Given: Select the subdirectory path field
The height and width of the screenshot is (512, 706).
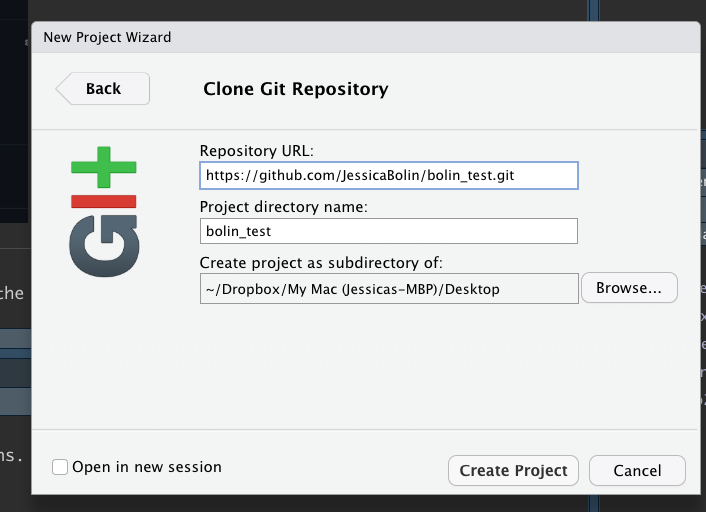Looking at the screenshot, I should [388, 288].
